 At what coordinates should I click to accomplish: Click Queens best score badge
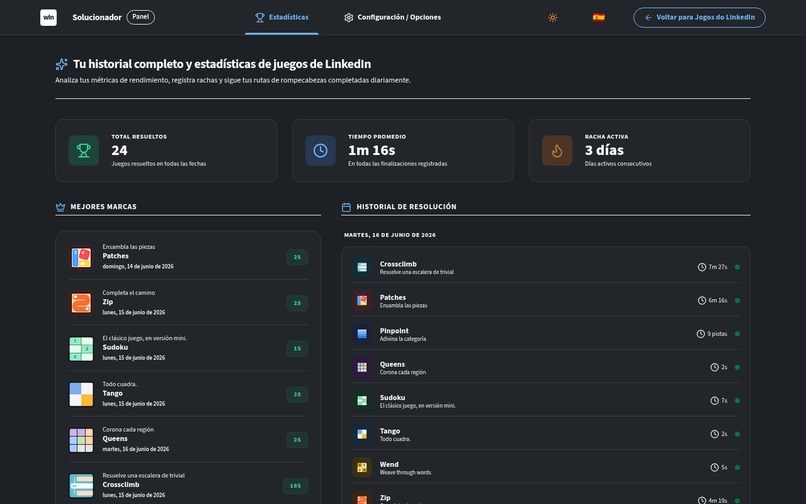pyautogui.click(x=297, y=440)
